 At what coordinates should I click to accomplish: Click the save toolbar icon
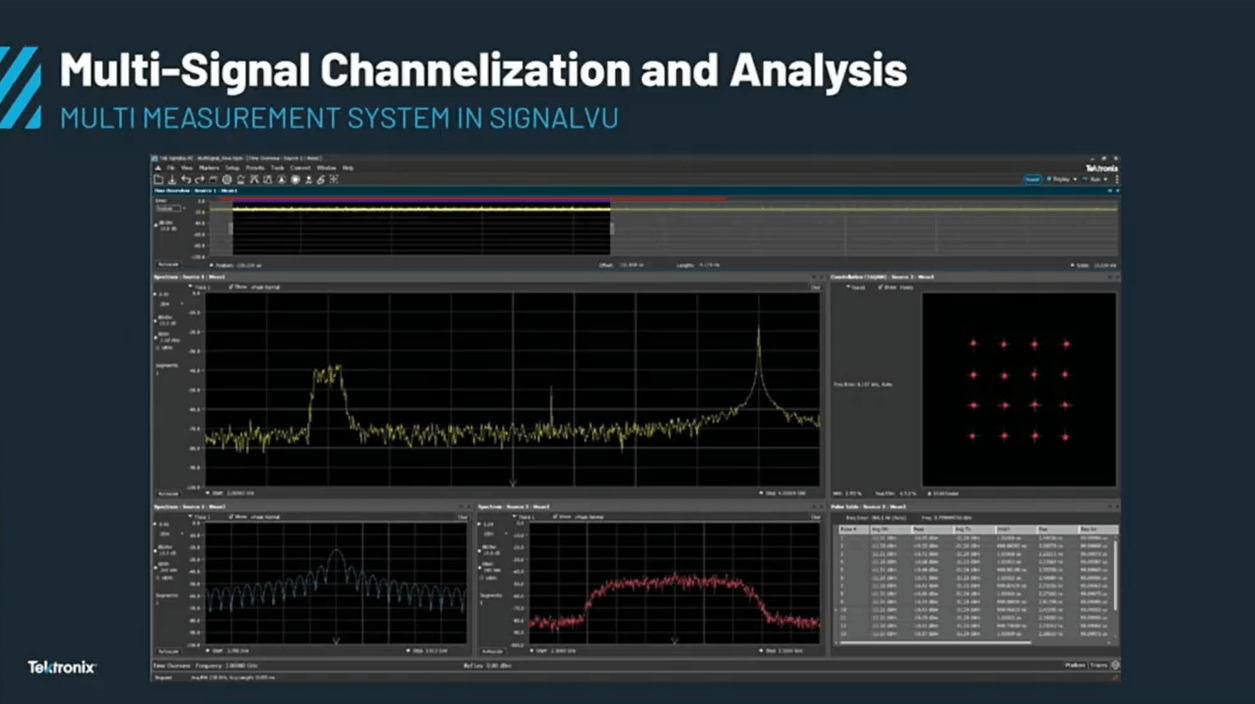[172, 179]
